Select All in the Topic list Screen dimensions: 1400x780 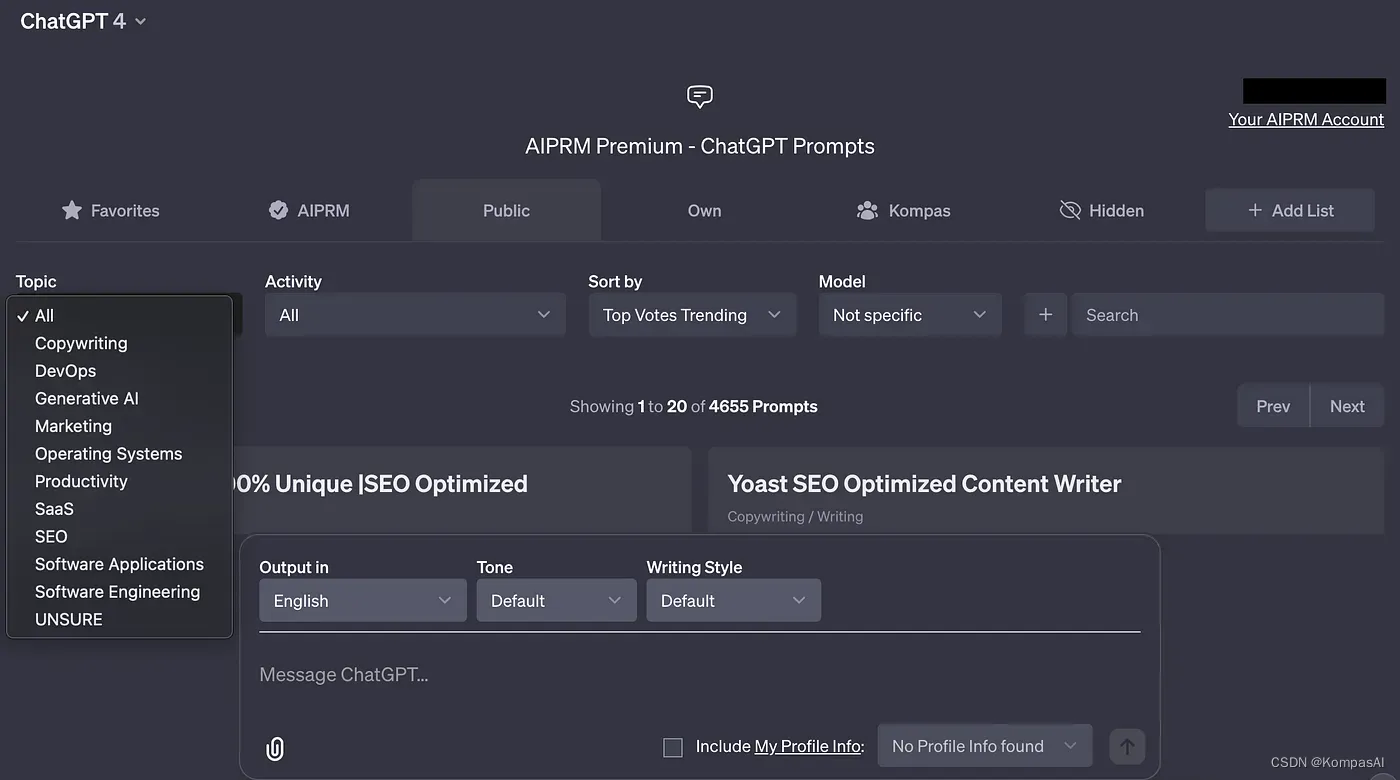pos(119,316)
